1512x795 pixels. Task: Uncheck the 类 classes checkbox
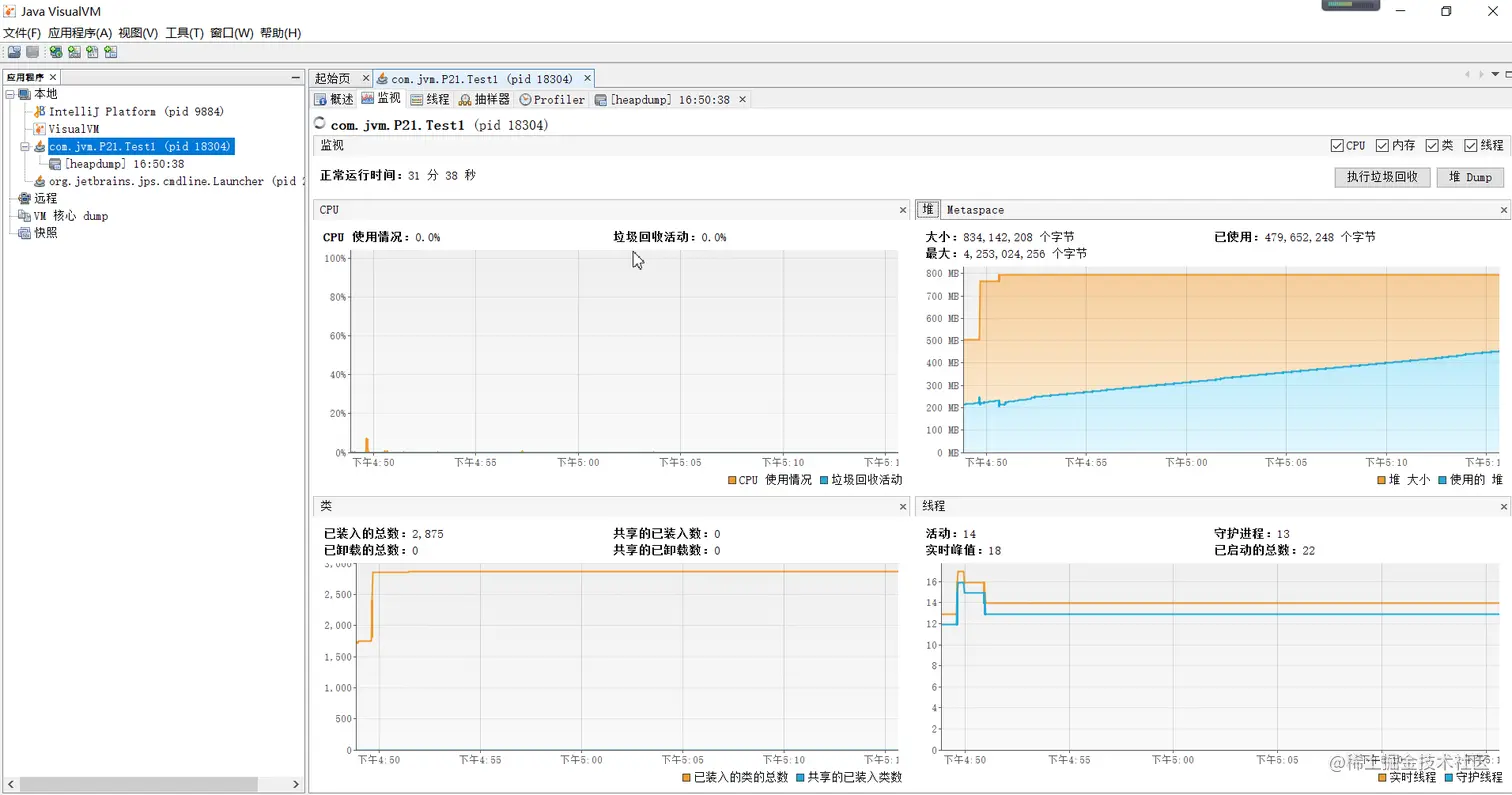pos(1432,145)
